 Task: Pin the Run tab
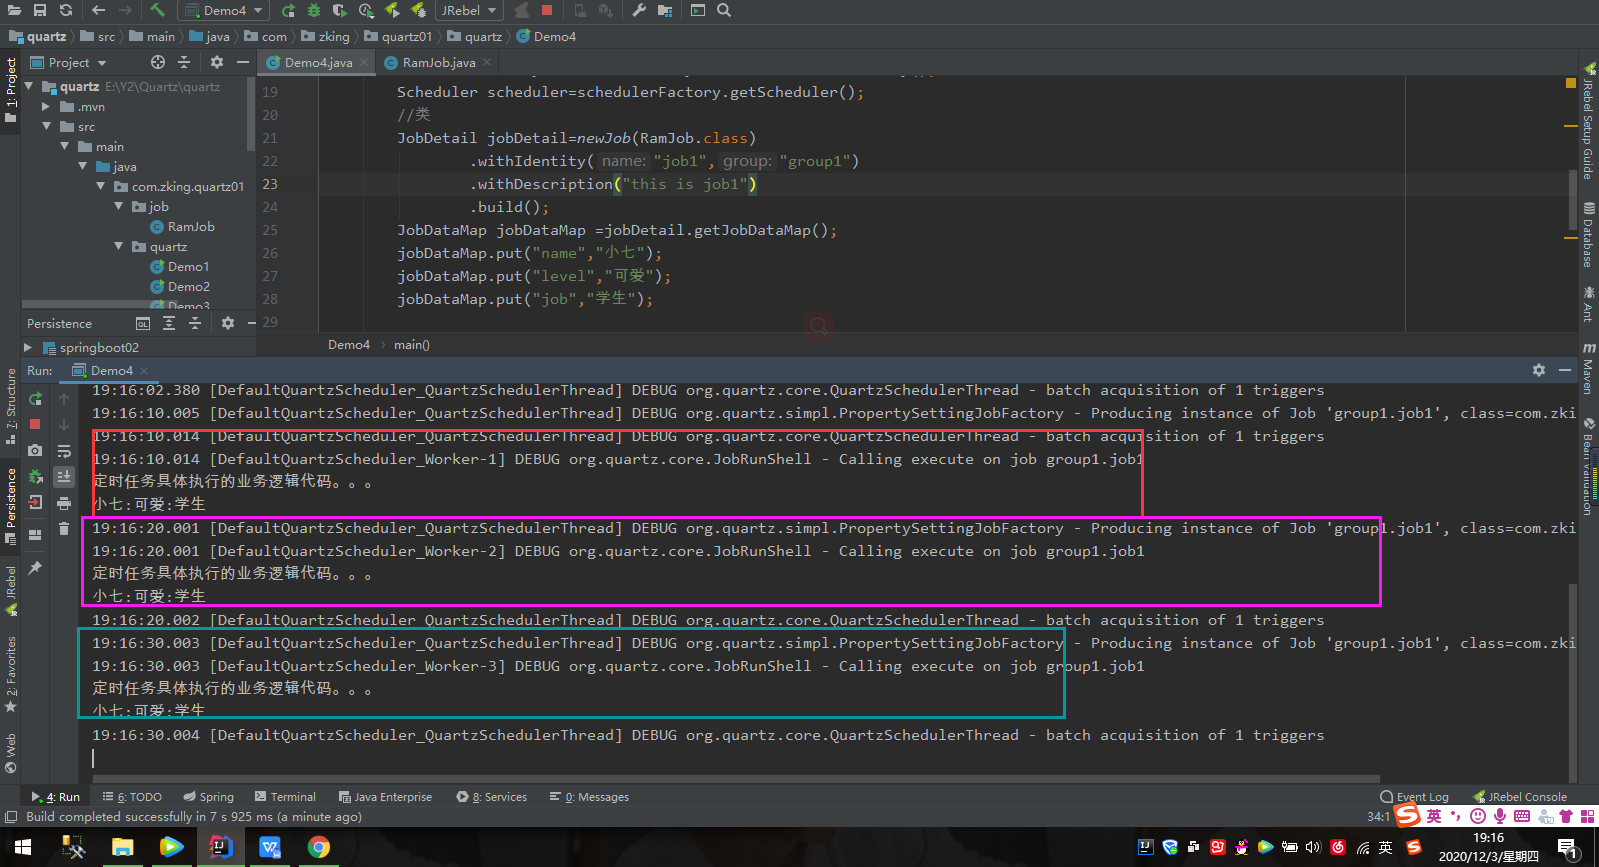click(35, 567)
